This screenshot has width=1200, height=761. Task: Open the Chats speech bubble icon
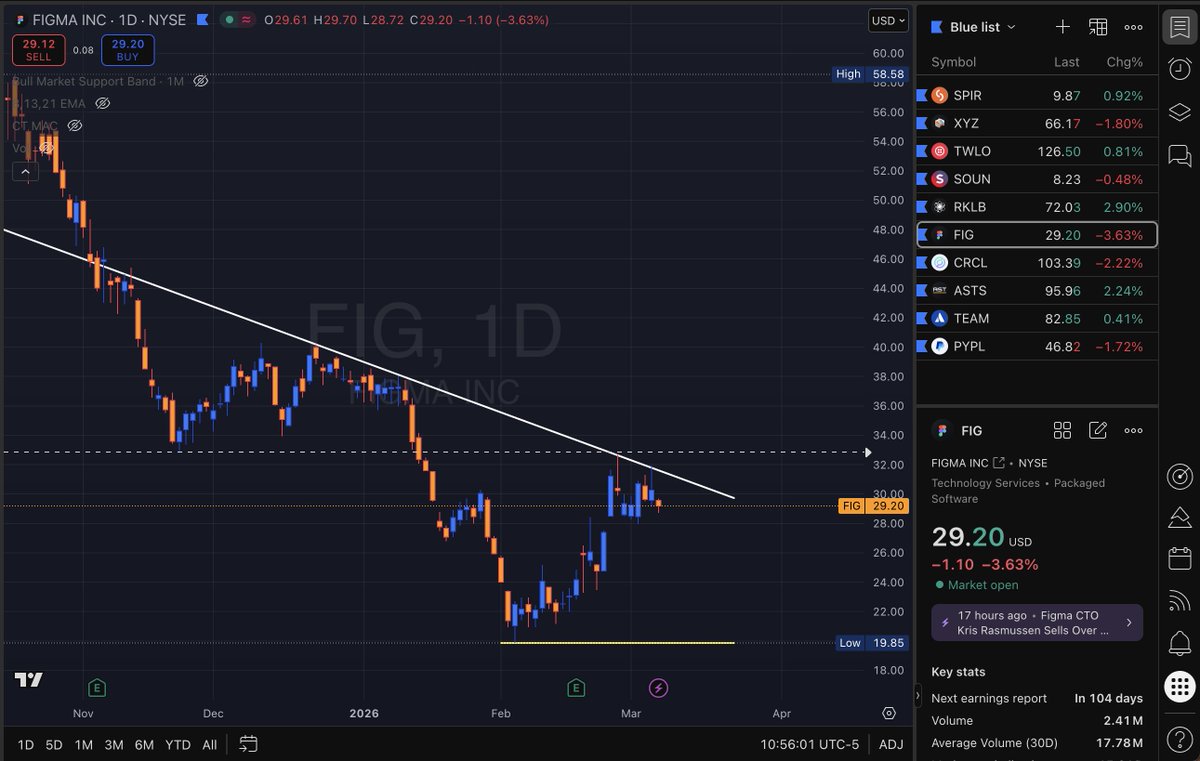(1179, 155)
